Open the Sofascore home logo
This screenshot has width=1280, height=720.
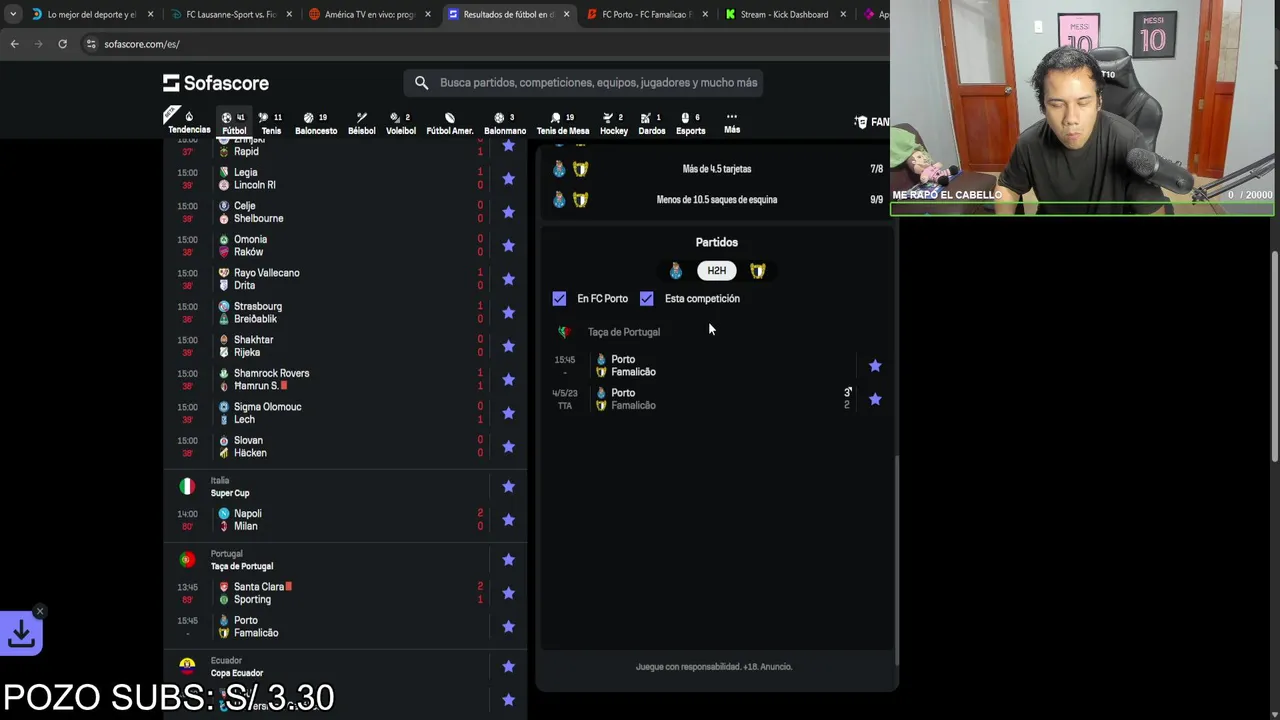click(x=216, y=83)
